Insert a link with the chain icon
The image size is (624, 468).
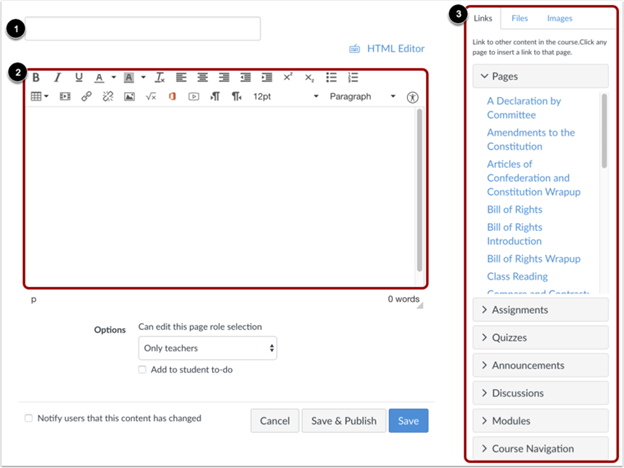point(86,96)
